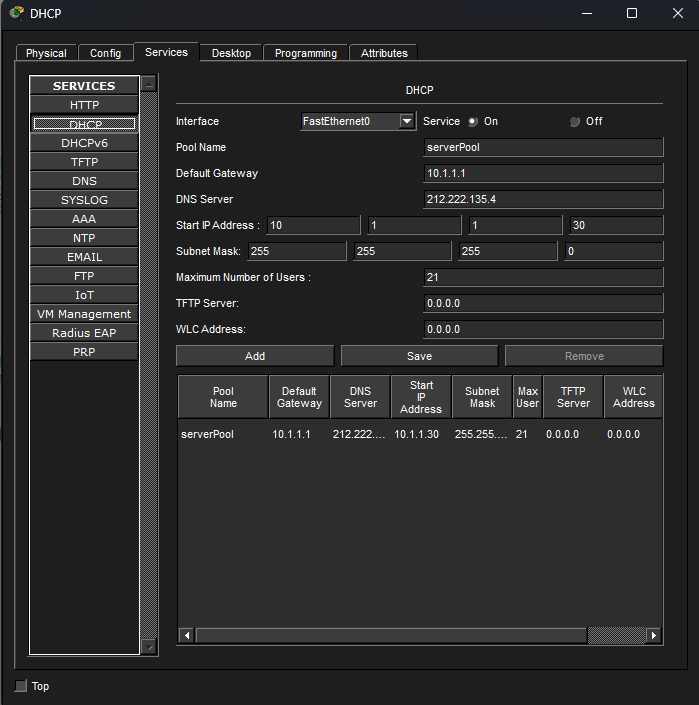The image size is (699, 705).
Task: Click the TFTP Server column header
Action: tap(573, 397)
